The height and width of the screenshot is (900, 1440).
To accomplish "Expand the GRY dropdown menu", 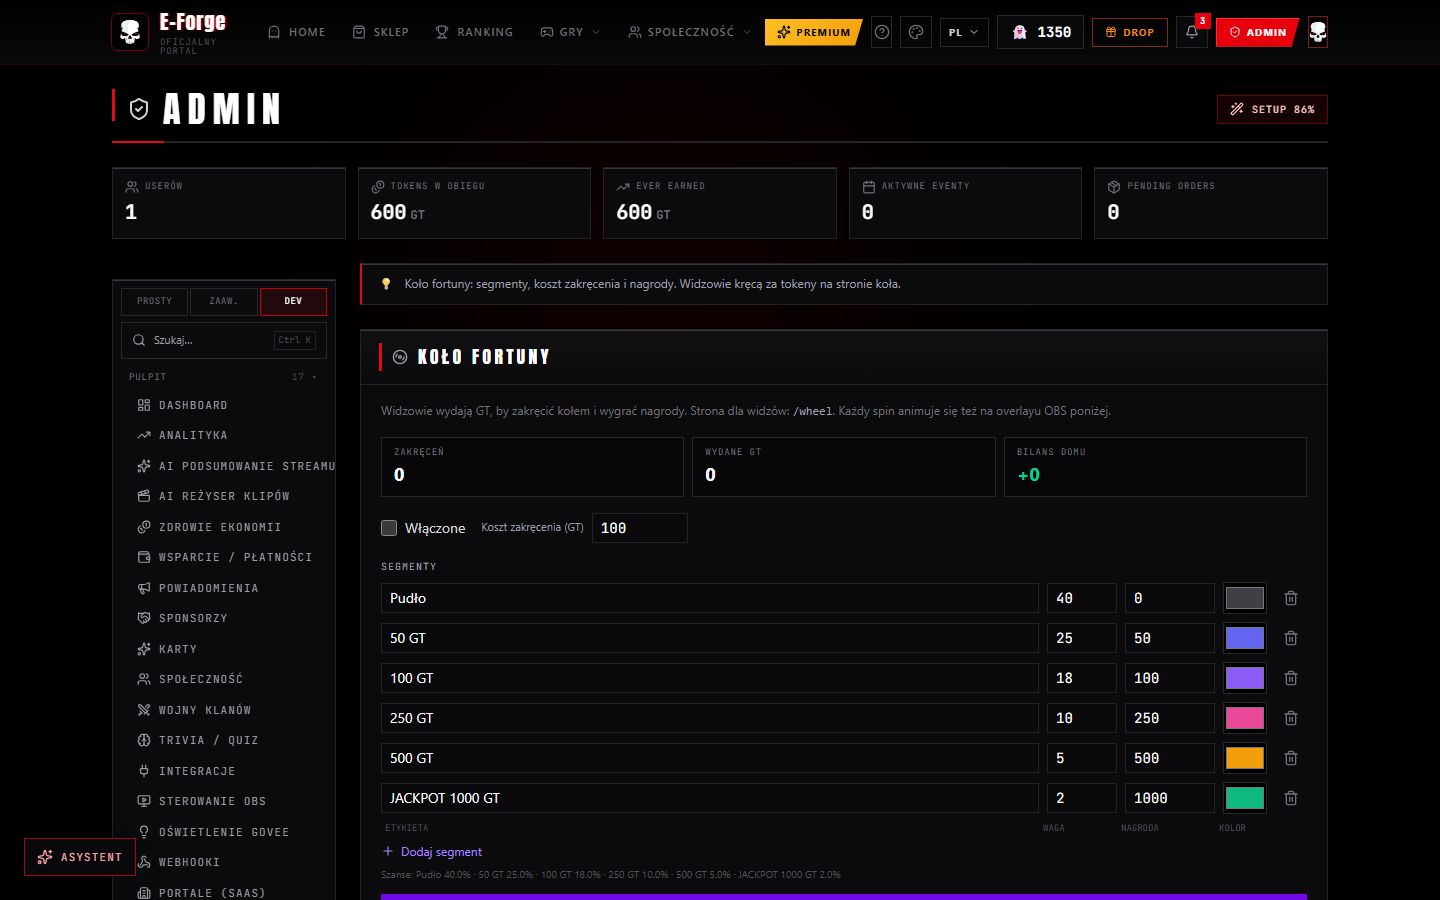I will [x=570, y=32].
